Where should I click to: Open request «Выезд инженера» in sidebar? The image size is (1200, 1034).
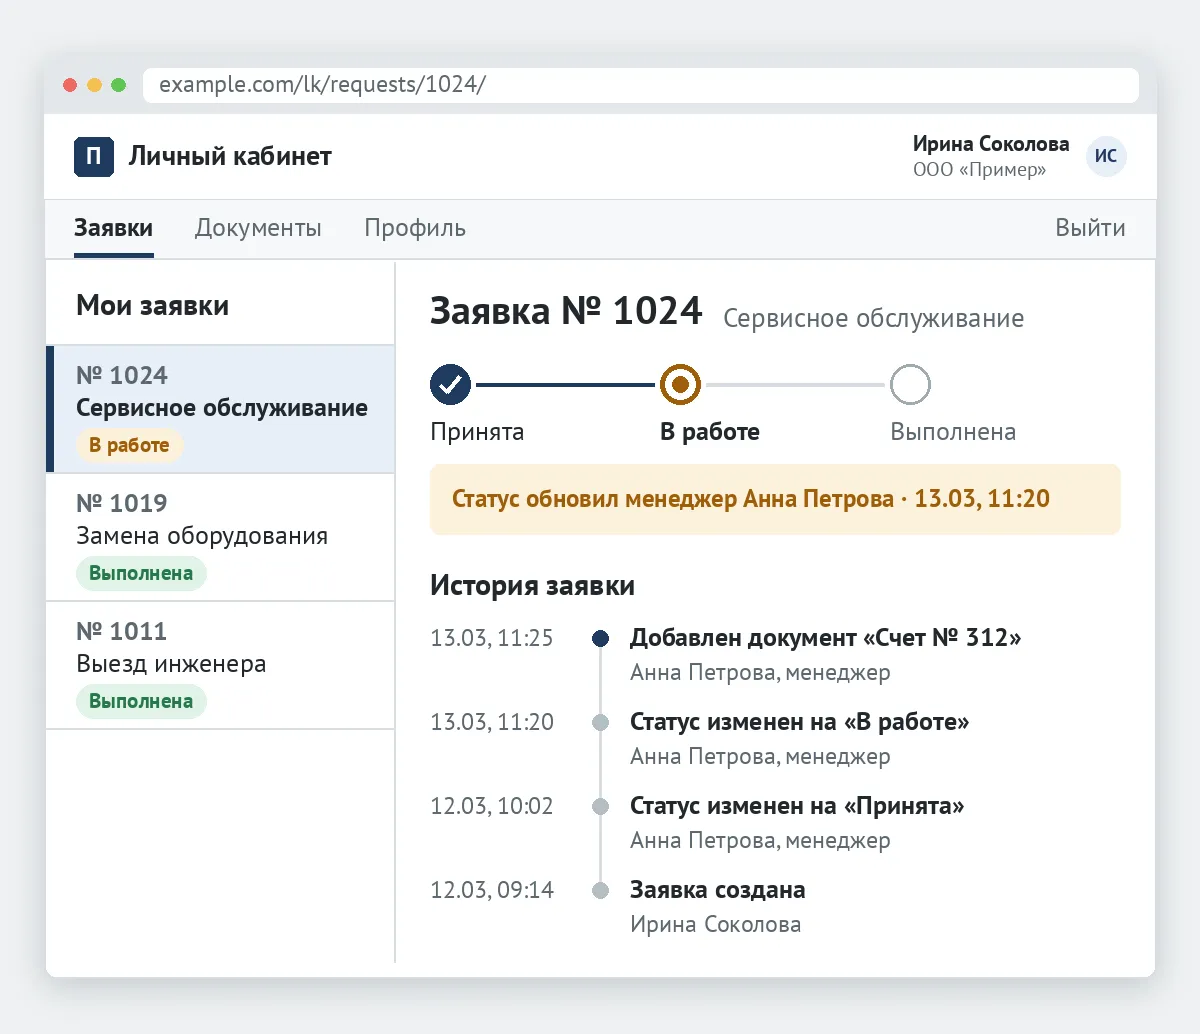221,665
